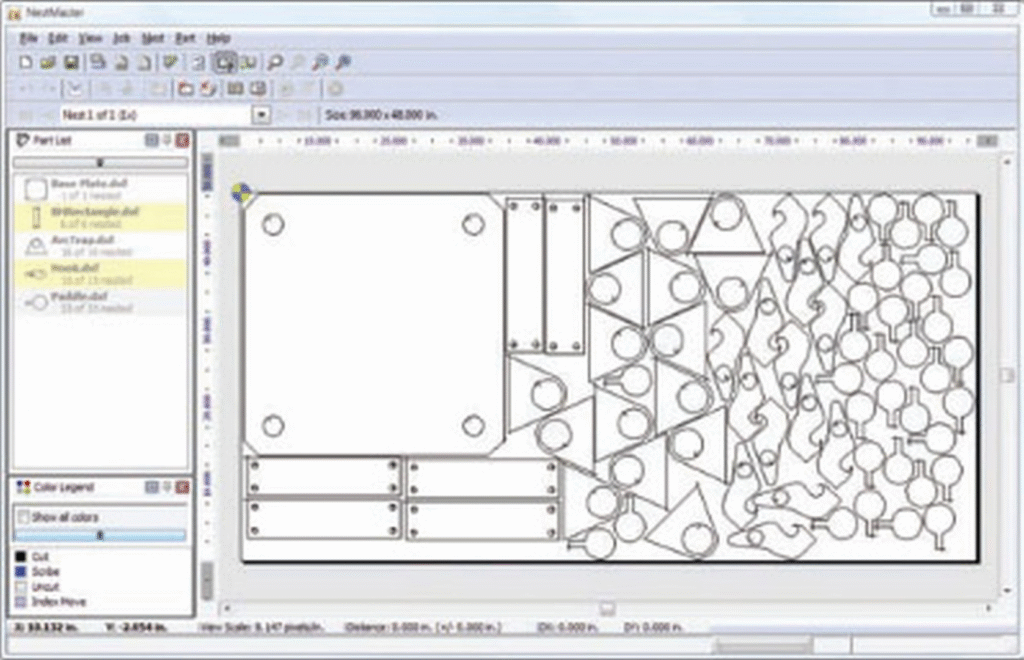Pin the Part List panel
1024x660 pixels.
click(168, 140)
